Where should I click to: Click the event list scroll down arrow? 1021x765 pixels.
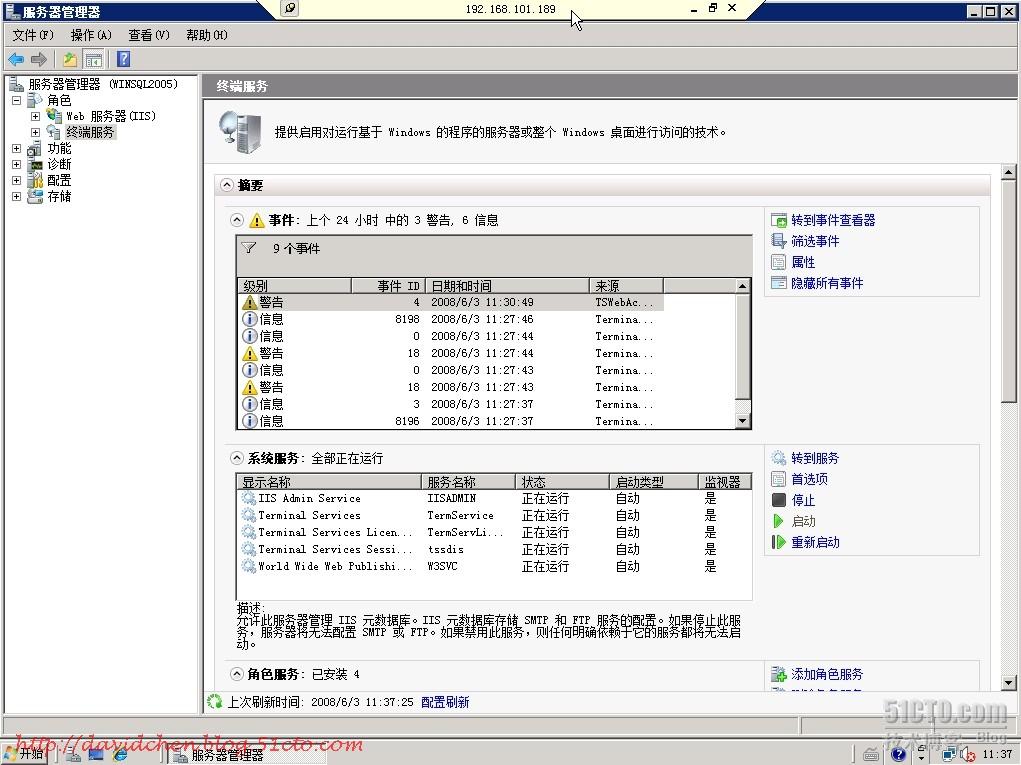pyautogui.click(x=742, y=421)
